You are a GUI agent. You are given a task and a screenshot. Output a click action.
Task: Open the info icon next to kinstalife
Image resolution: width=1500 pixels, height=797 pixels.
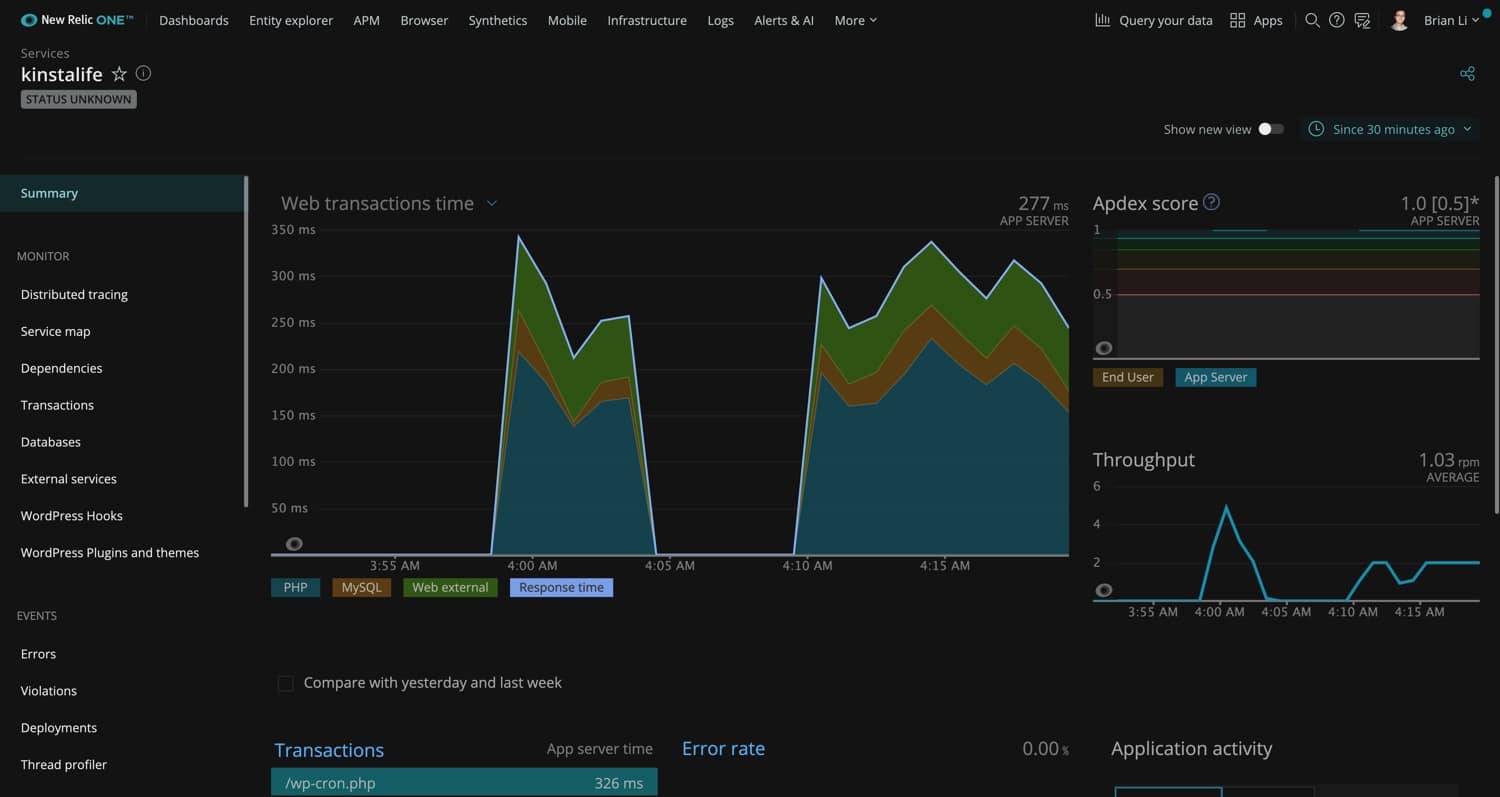[x=143, y=73]
